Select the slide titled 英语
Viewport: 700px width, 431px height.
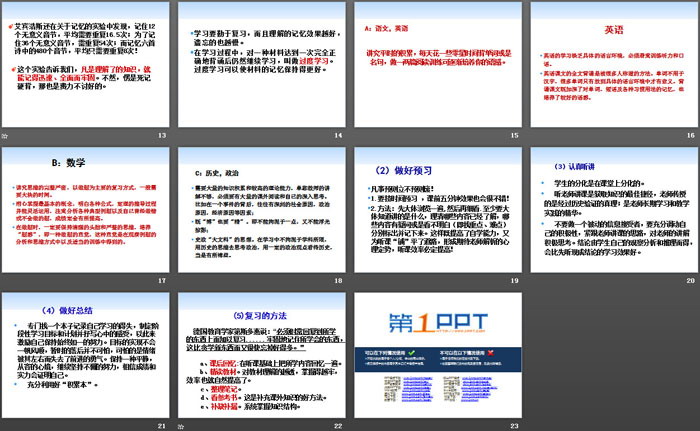point(614,65)
